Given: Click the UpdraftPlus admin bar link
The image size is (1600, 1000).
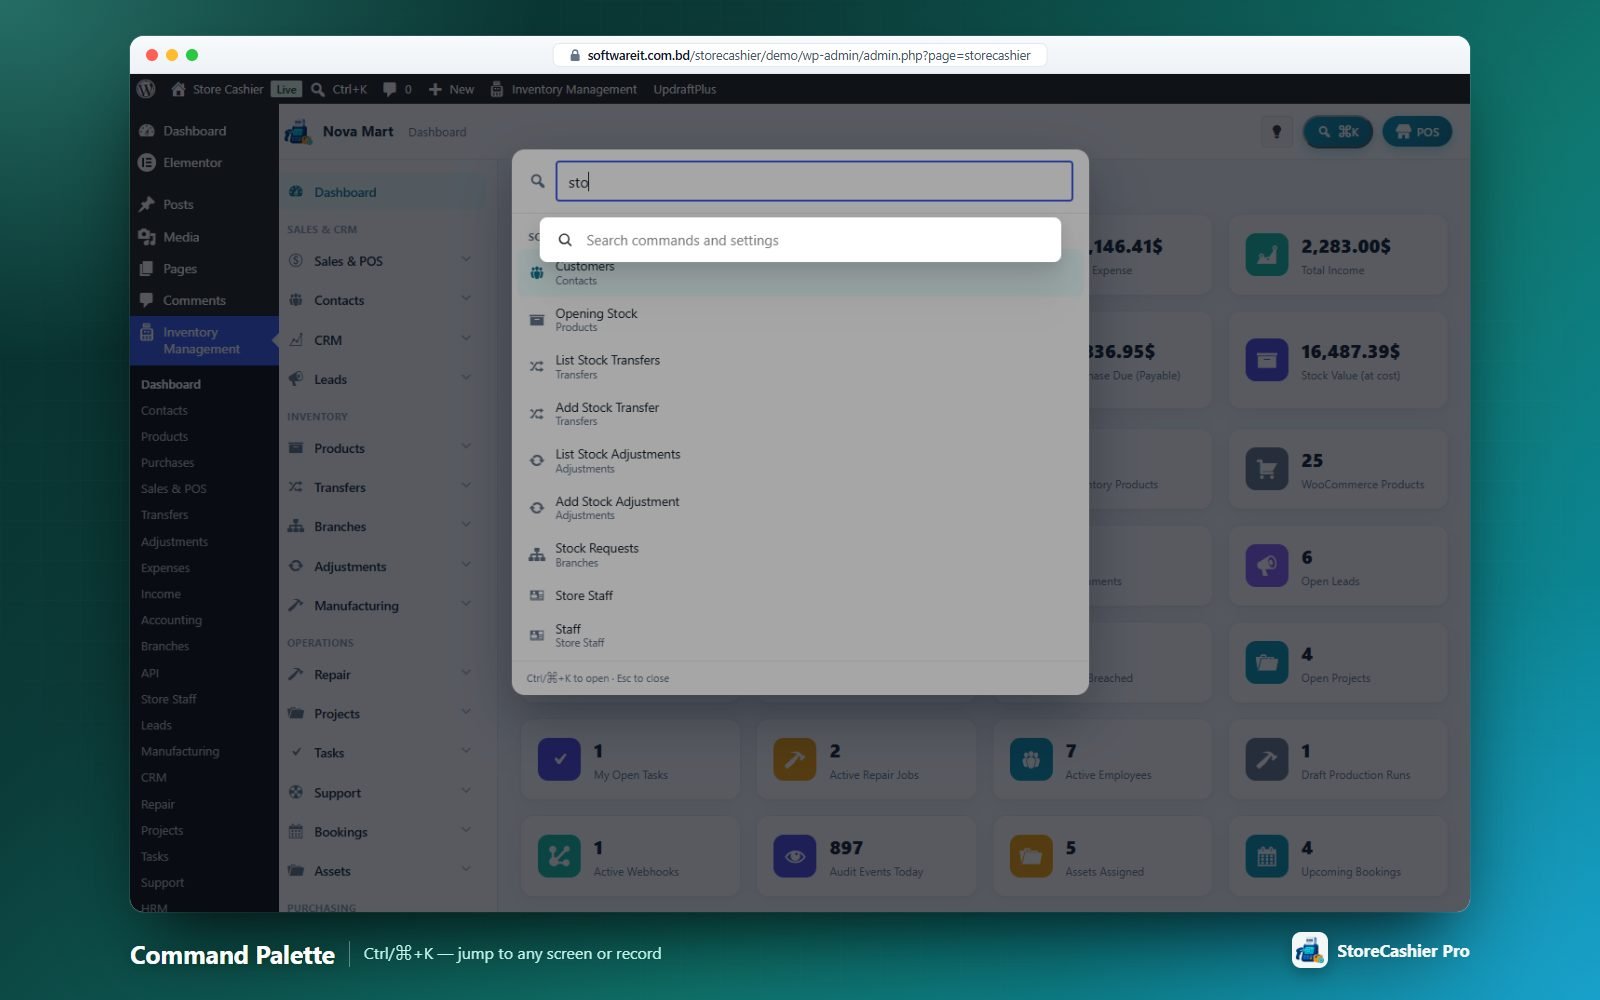Looking at the screenshot, I should pos(685,89).
